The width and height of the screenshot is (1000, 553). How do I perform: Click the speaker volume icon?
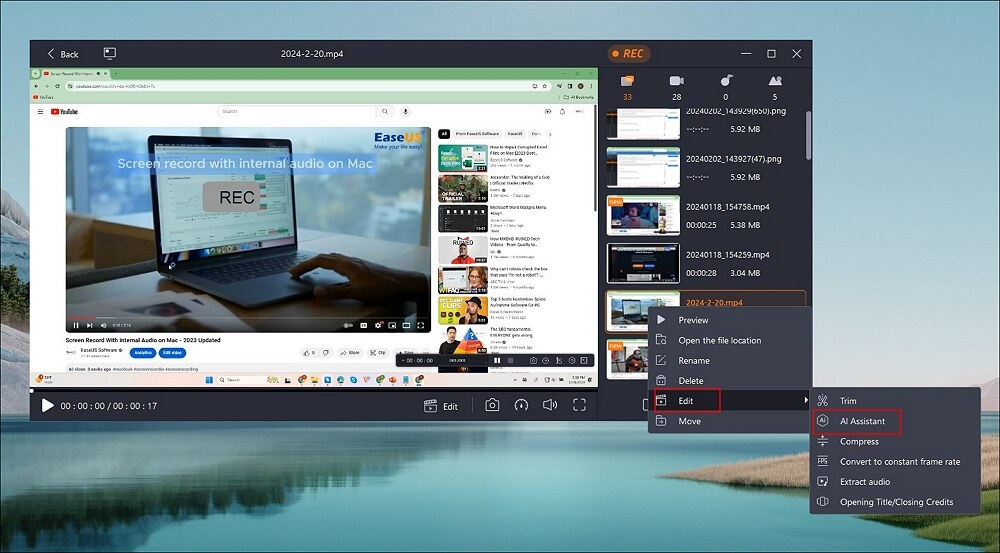[550, 405]
